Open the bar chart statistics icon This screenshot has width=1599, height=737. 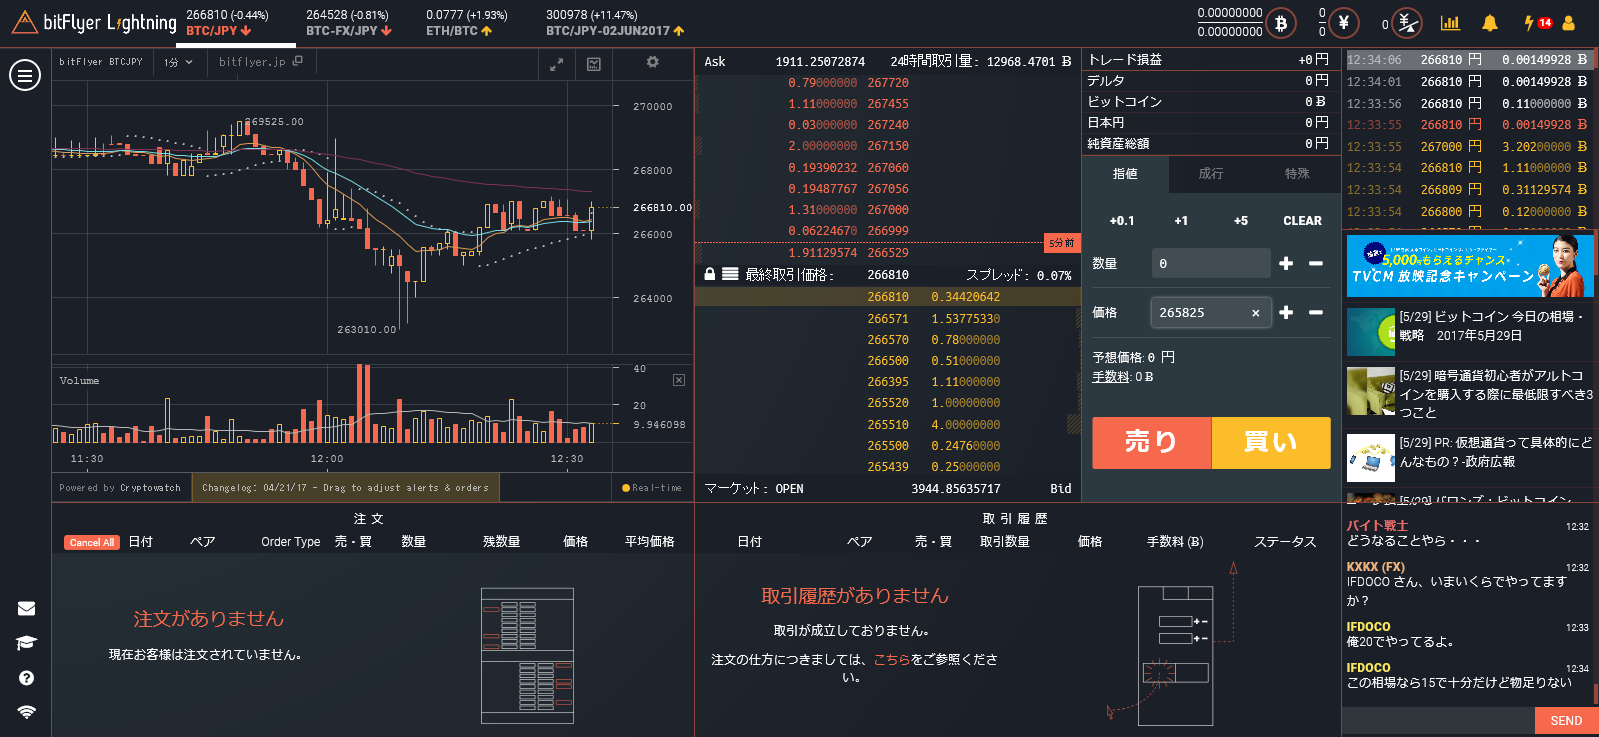tap(1449, 23)
